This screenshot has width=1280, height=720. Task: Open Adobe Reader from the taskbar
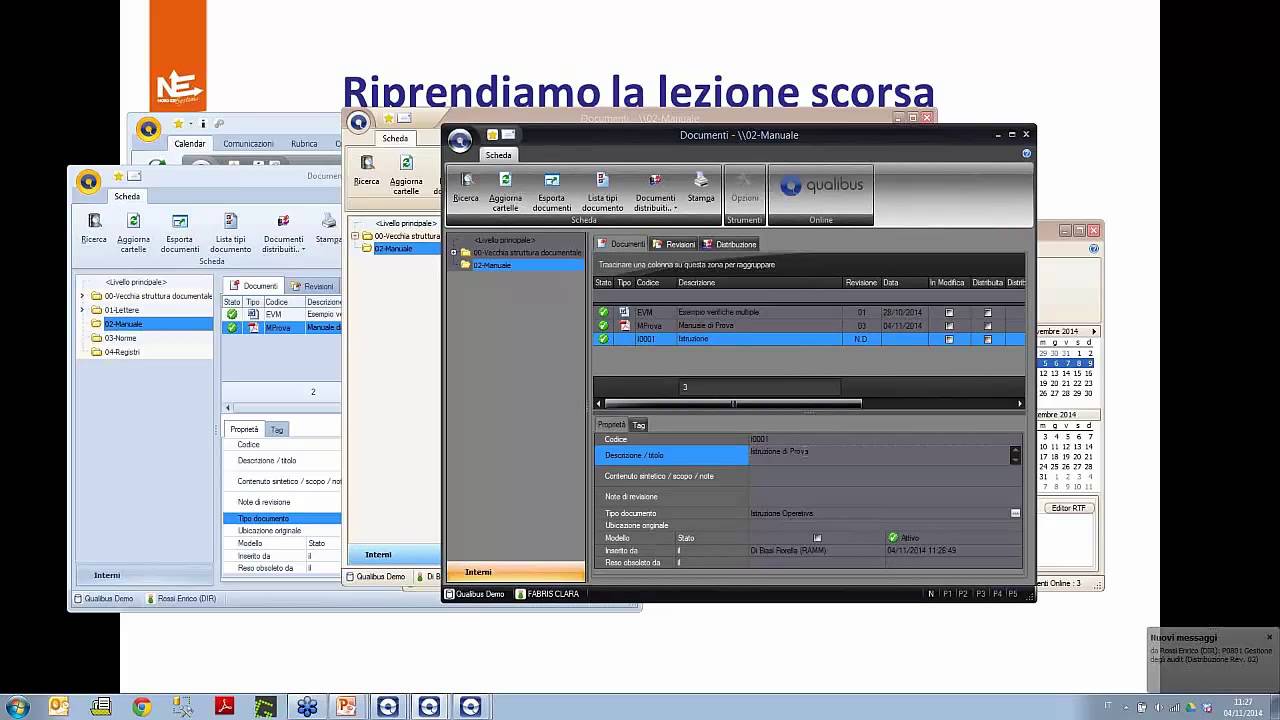[x=224, y=707]
